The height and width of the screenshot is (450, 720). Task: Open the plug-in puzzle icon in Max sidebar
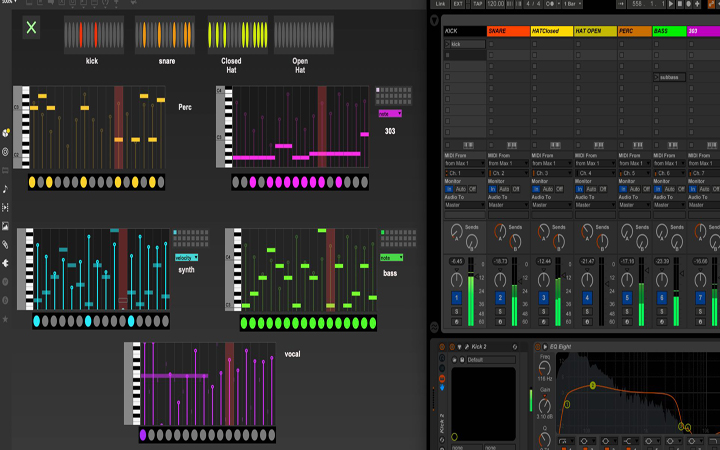click(x=6, y=263)
